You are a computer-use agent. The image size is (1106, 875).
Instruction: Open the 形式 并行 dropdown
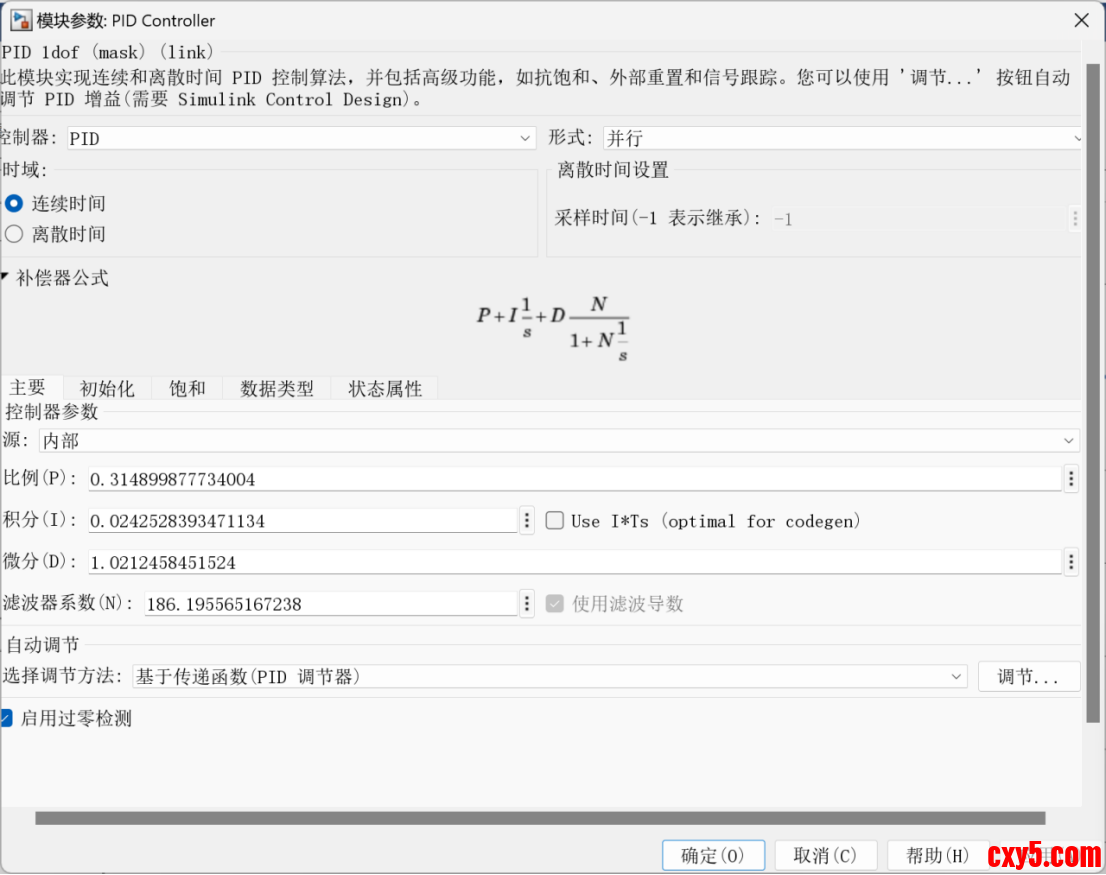point(842,138)
